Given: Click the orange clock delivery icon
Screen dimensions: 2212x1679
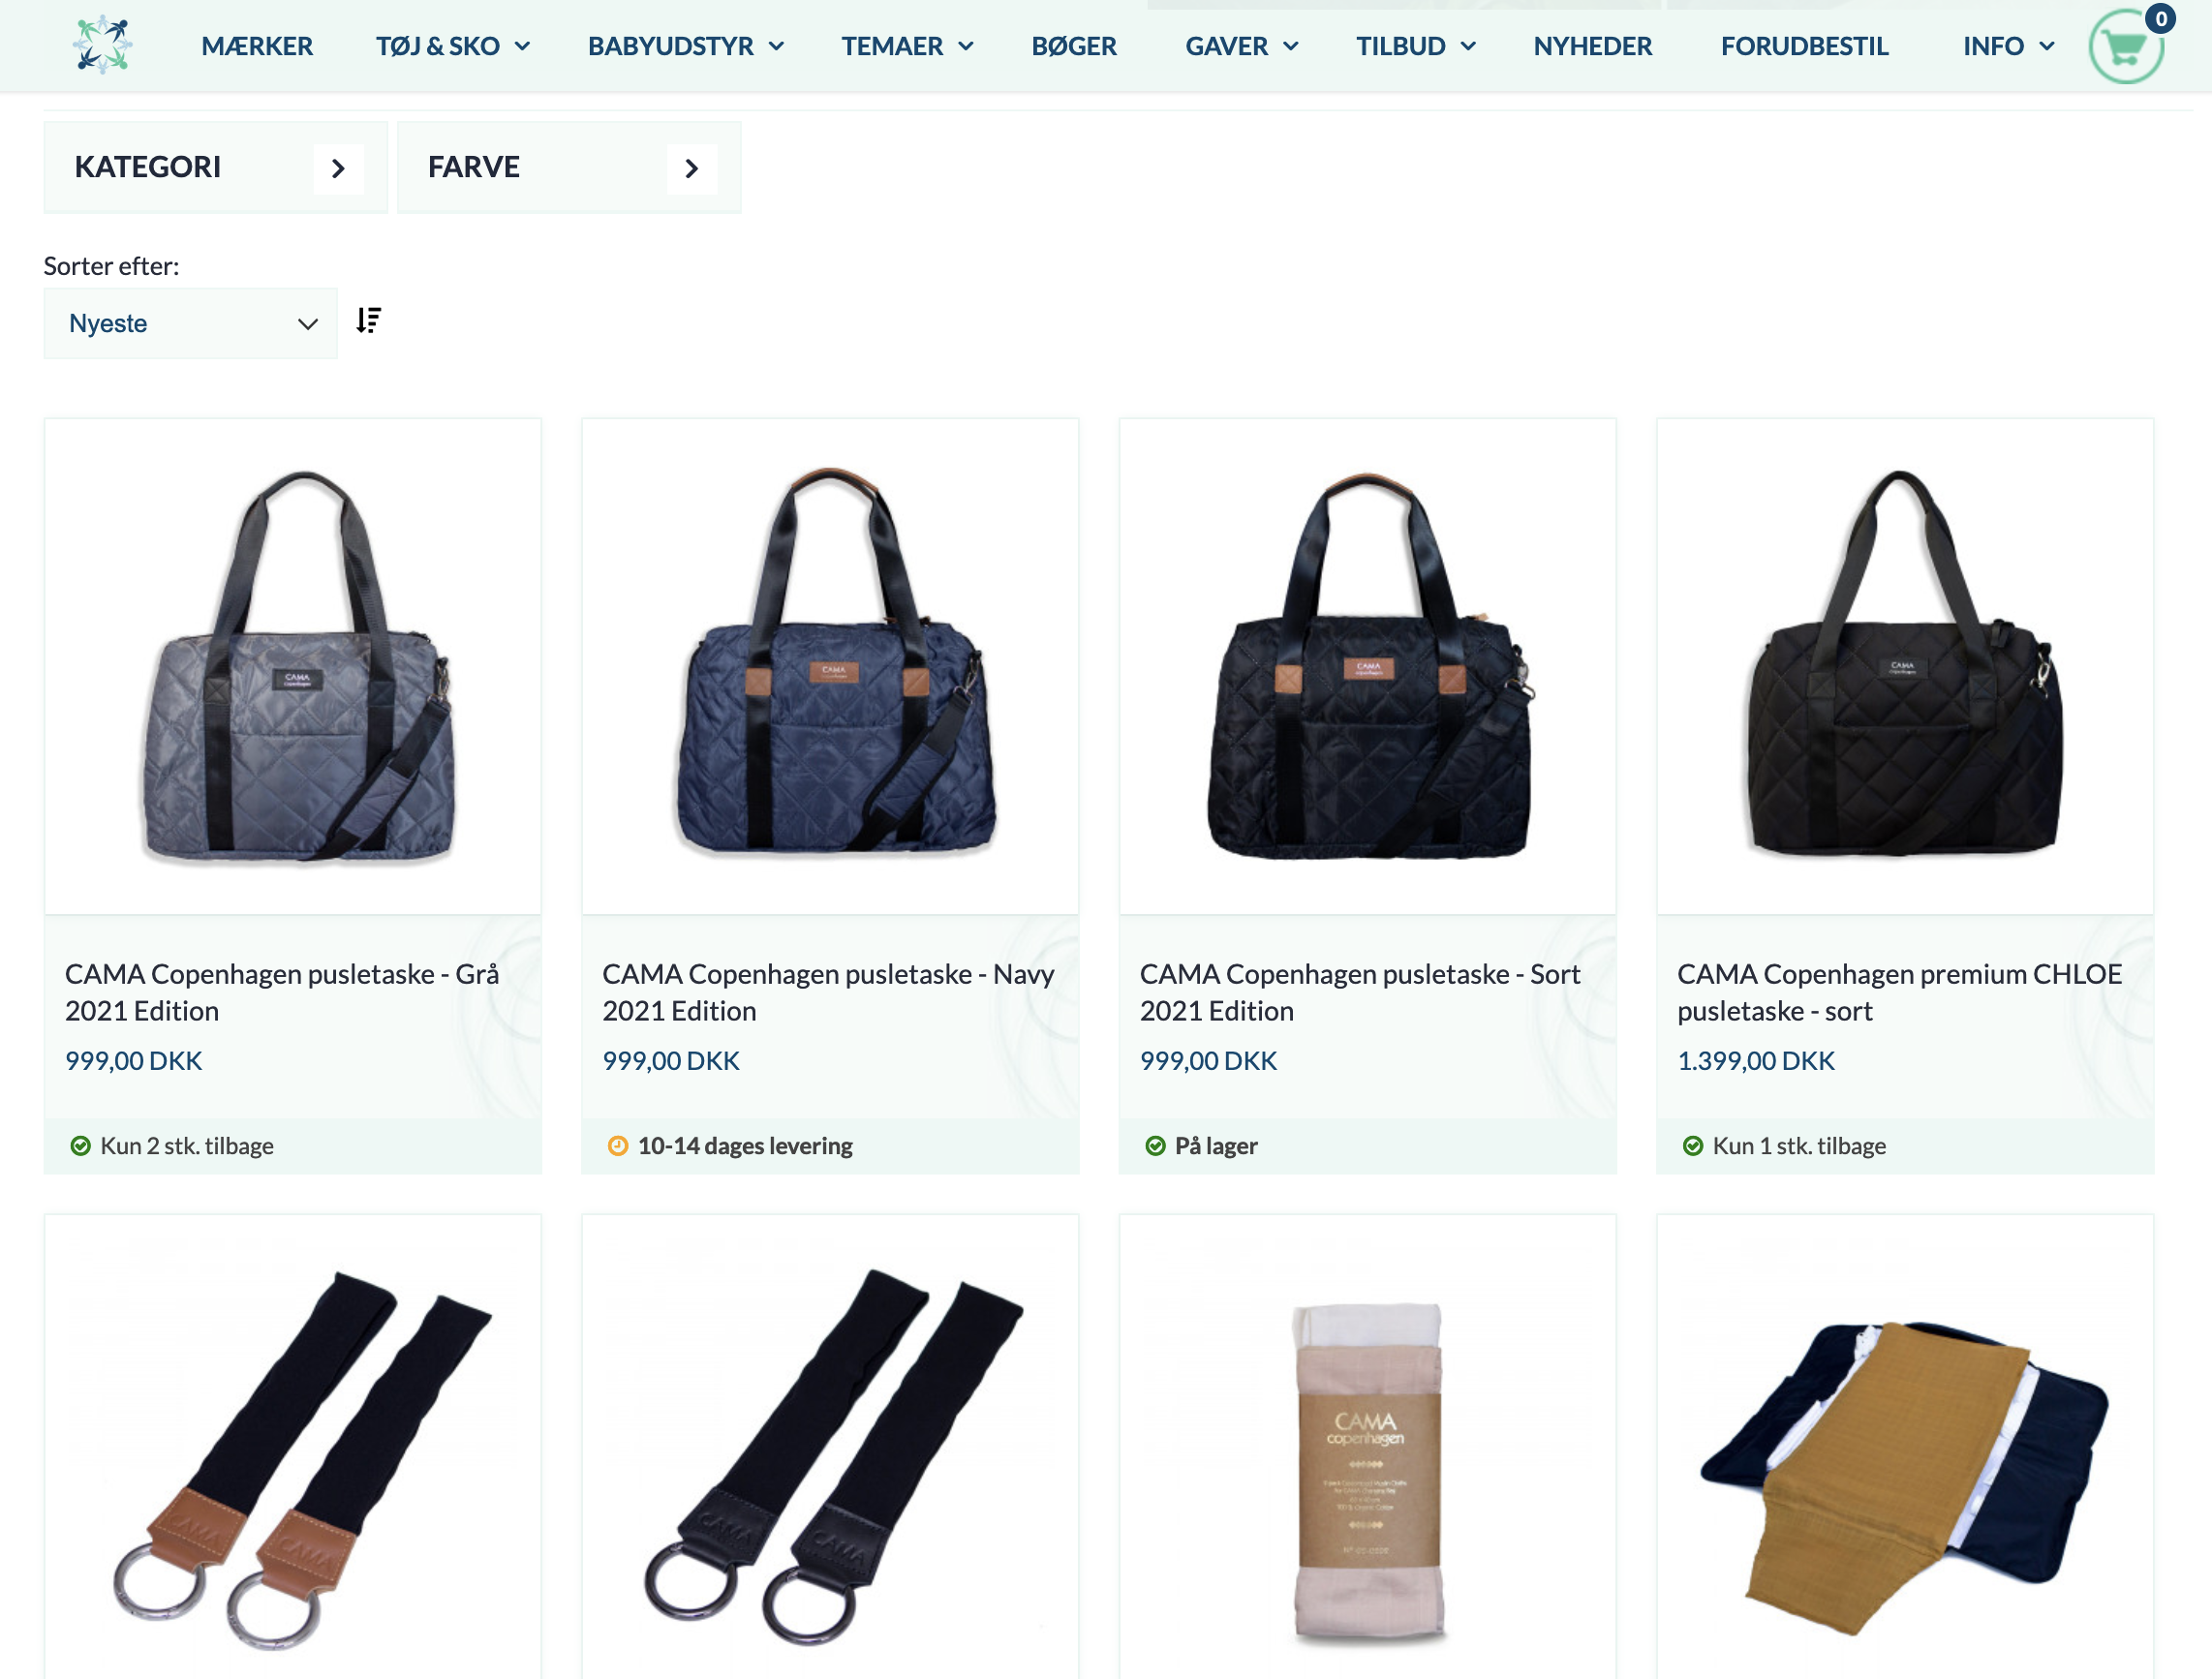Looking at the screenshot, I should click(x=618, y=1146).
